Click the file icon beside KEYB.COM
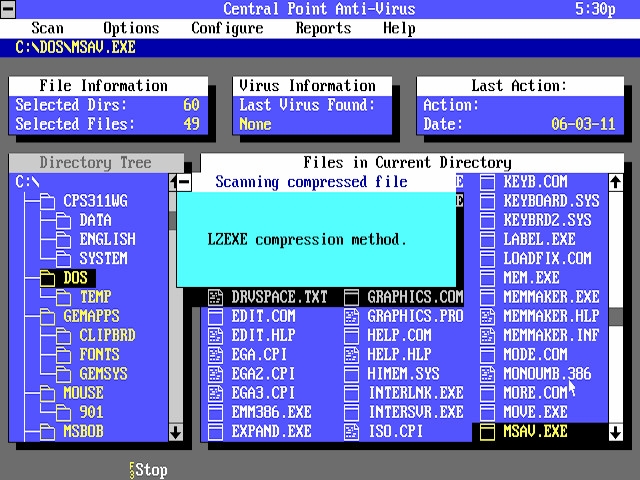The width and height of the screenshot is (640, 480). (x=487, y=182)
